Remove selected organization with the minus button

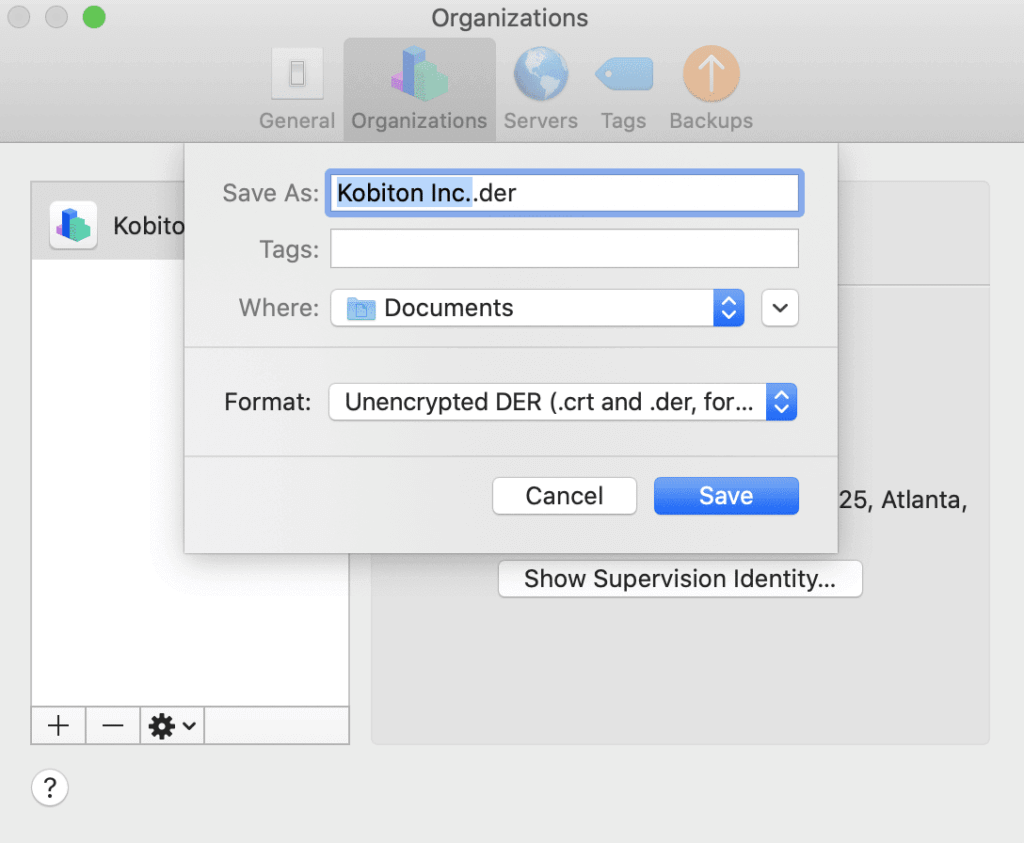coord(112,726)
